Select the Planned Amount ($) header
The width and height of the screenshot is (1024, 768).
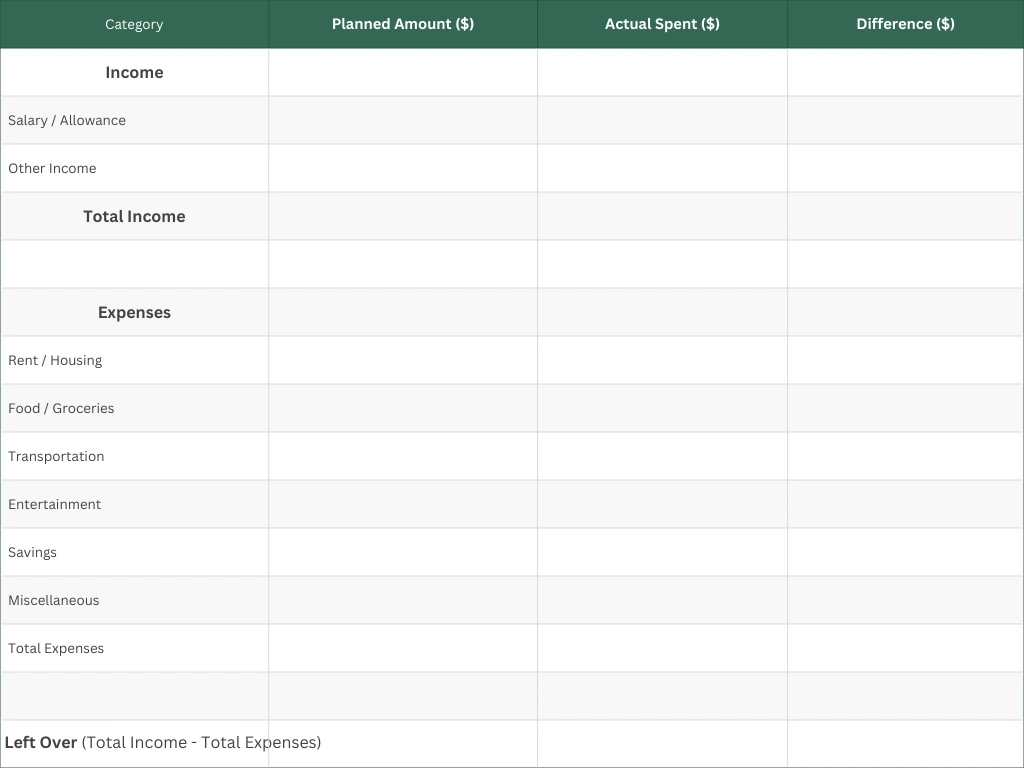[x=403, y=24]
